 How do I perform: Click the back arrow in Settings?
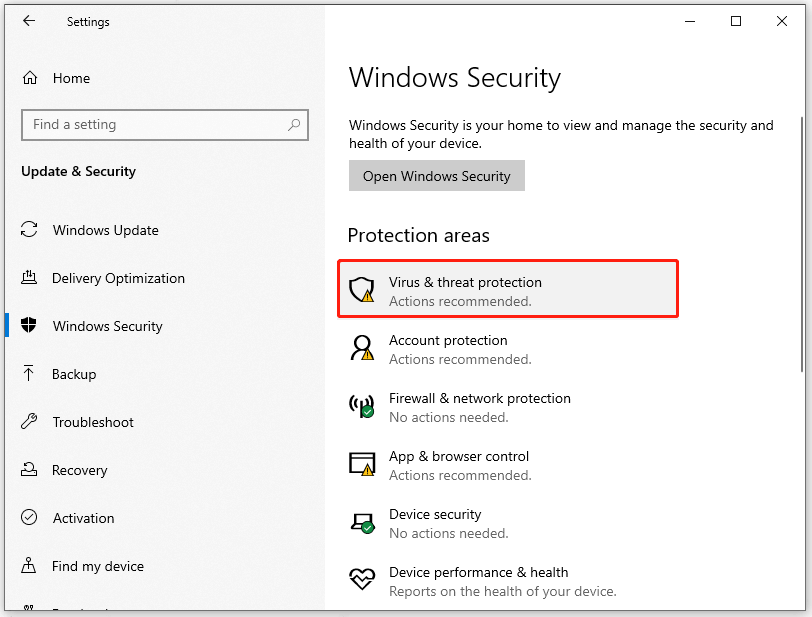click(29, 21)
